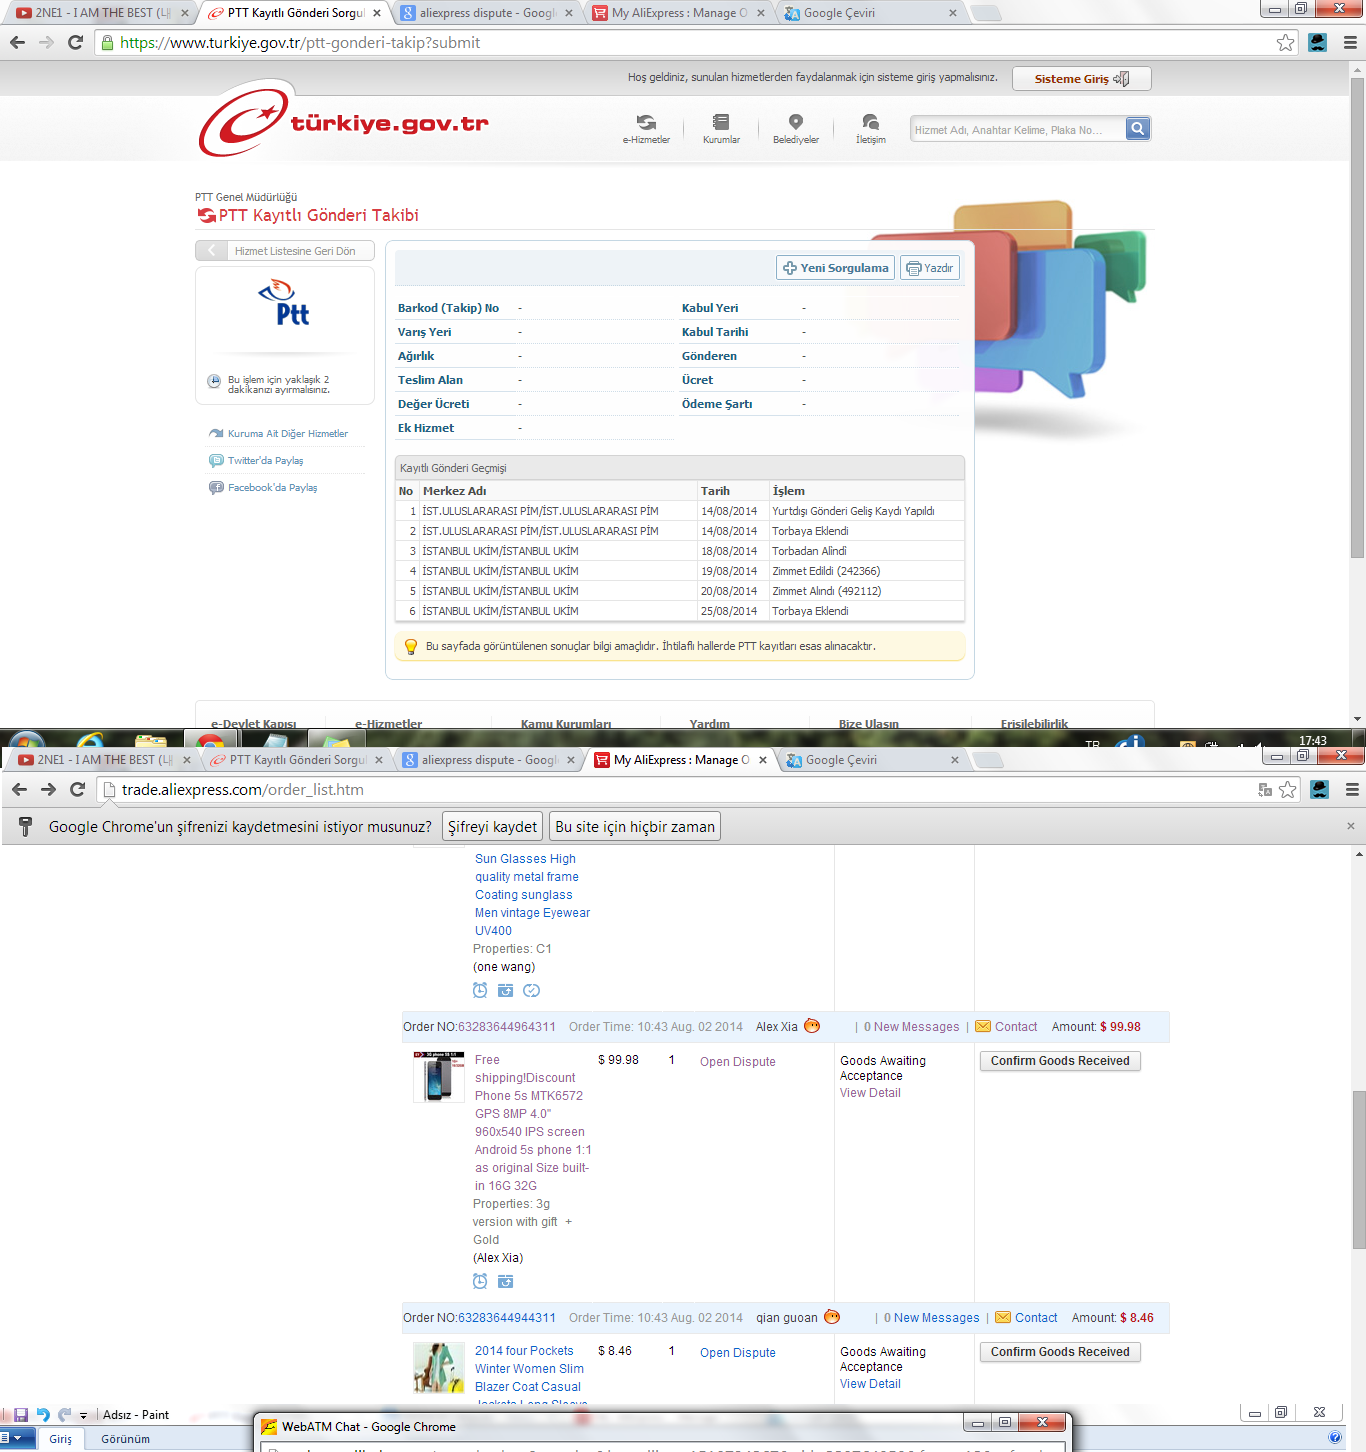
Task: Bookmark the AliExpress page with star icon
Action: click(x=1288, y=789)
